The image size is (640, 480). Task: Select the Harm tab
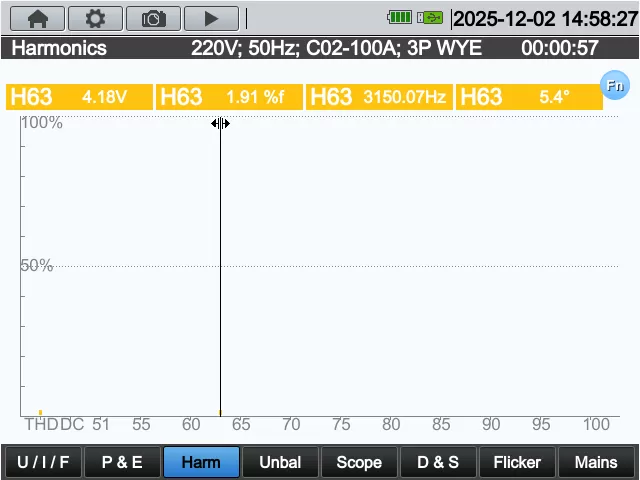[201, 462]
